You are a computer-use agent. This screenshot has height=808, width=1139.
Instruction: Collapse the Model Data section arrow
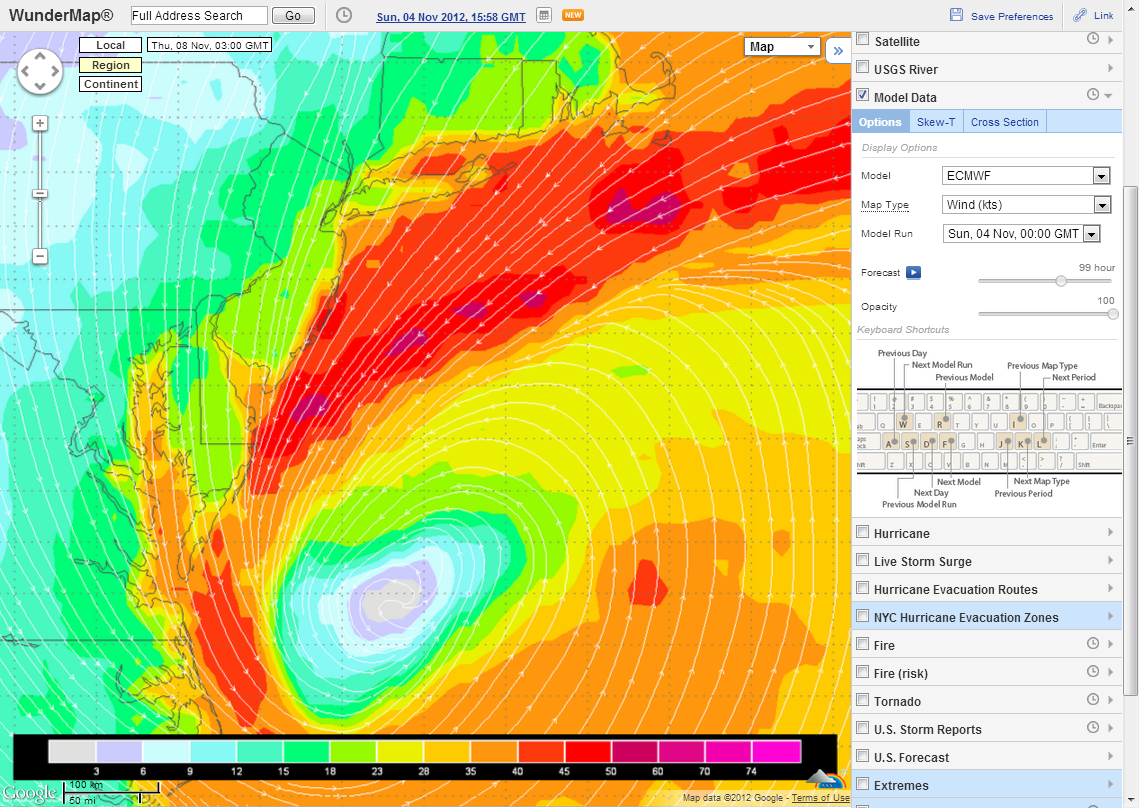pyautogui.click(x=1108, y=95)
